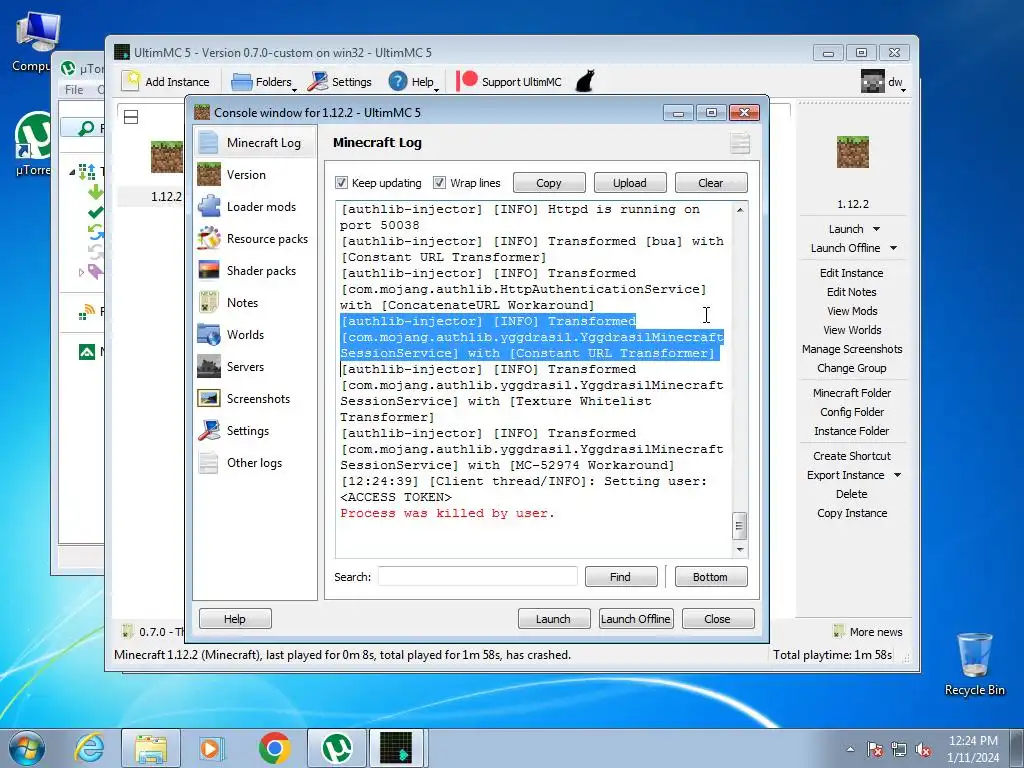Show hidden system tray icons arrow
Viewport: 1024px width, 768px height.
[850, 749]
